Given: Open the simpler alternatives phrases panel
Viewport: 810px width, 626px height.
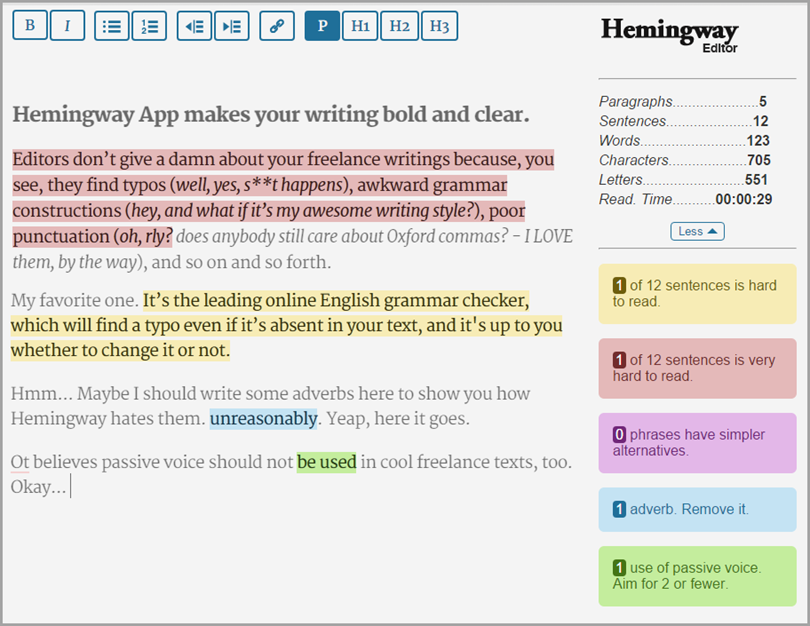Looking at the screenshot, I should [x=697, y=443].
